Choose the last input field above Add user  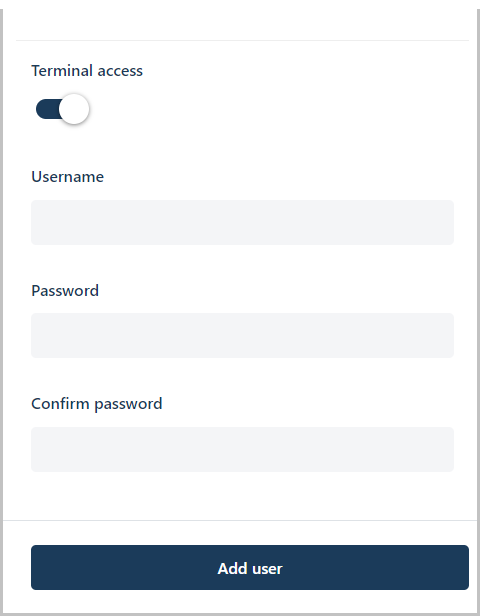click(242, 449)
